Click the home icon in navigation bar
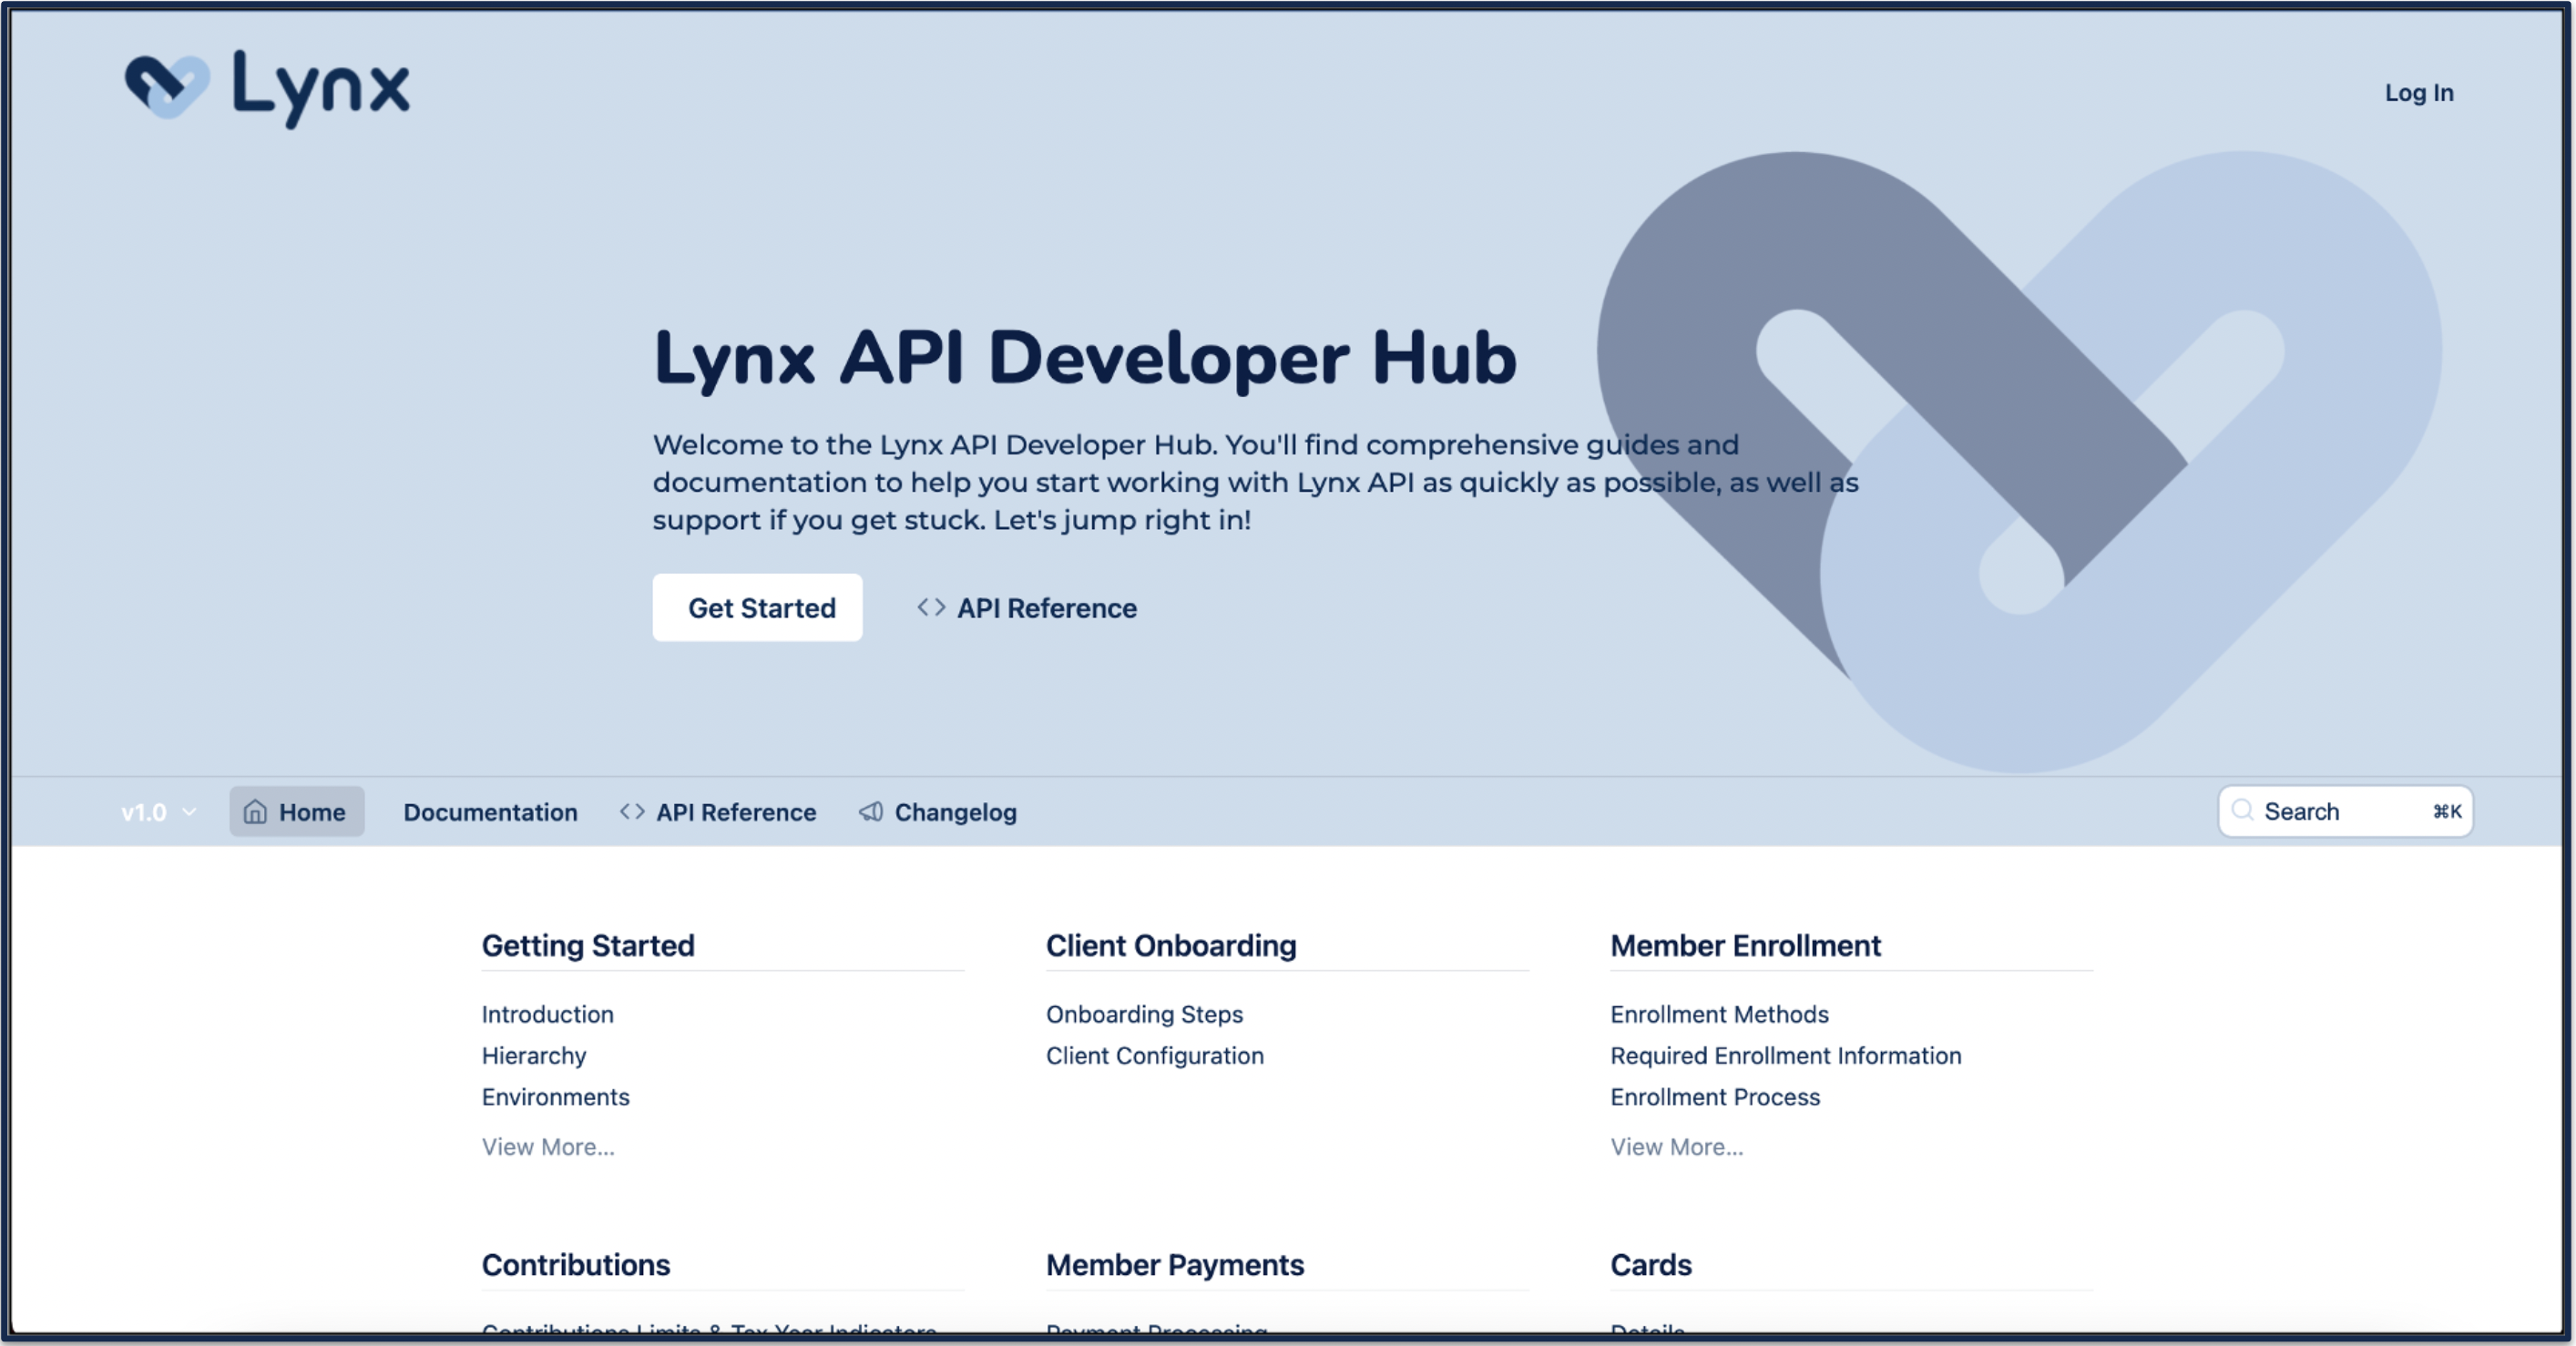This screenshot has width=2576, height=1346. (x=256, y=811)
